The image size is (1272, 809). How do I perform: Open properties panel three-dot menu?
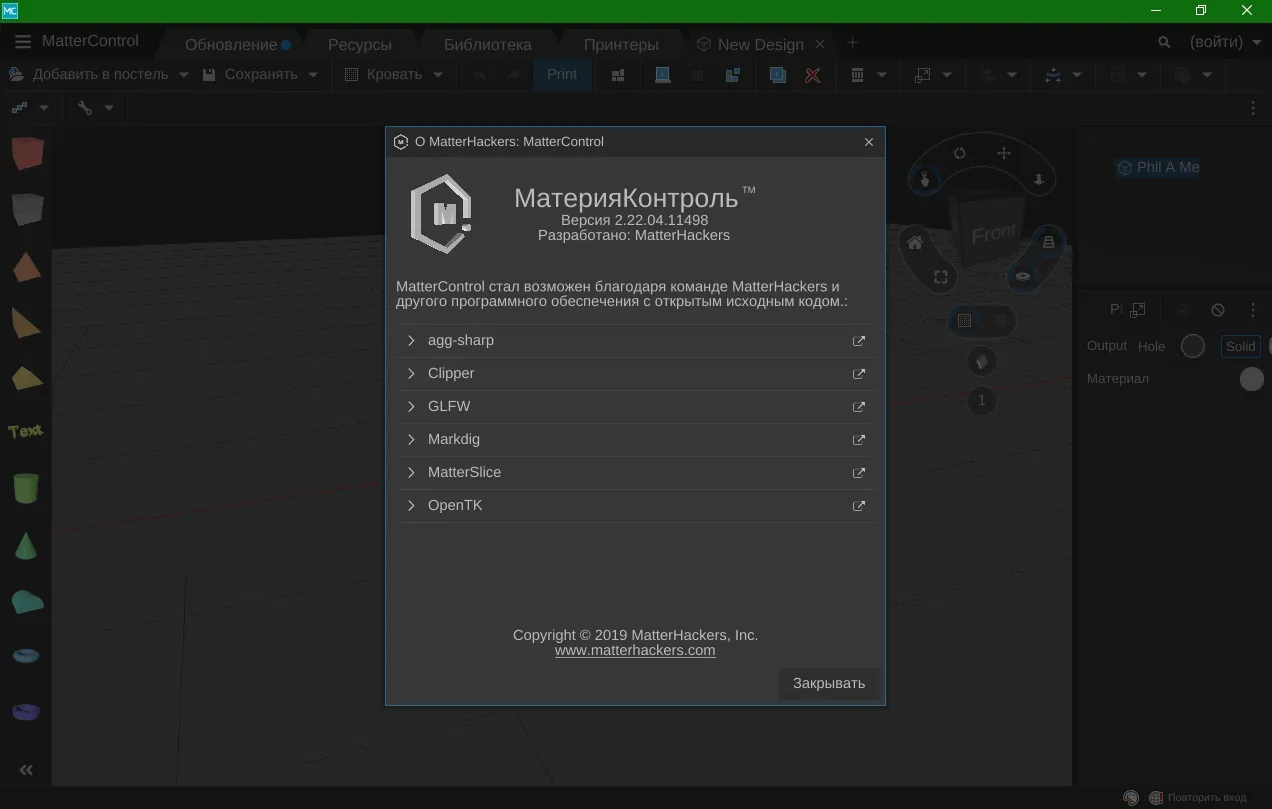pos(1253,310)
